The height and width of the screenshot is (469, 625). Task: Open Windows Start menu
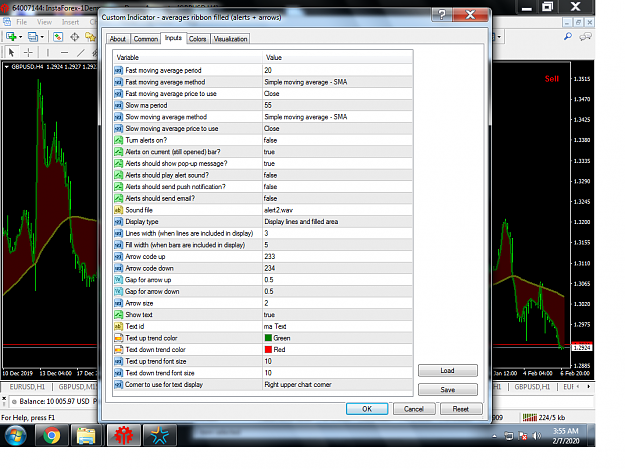click(x=16, y=435)
